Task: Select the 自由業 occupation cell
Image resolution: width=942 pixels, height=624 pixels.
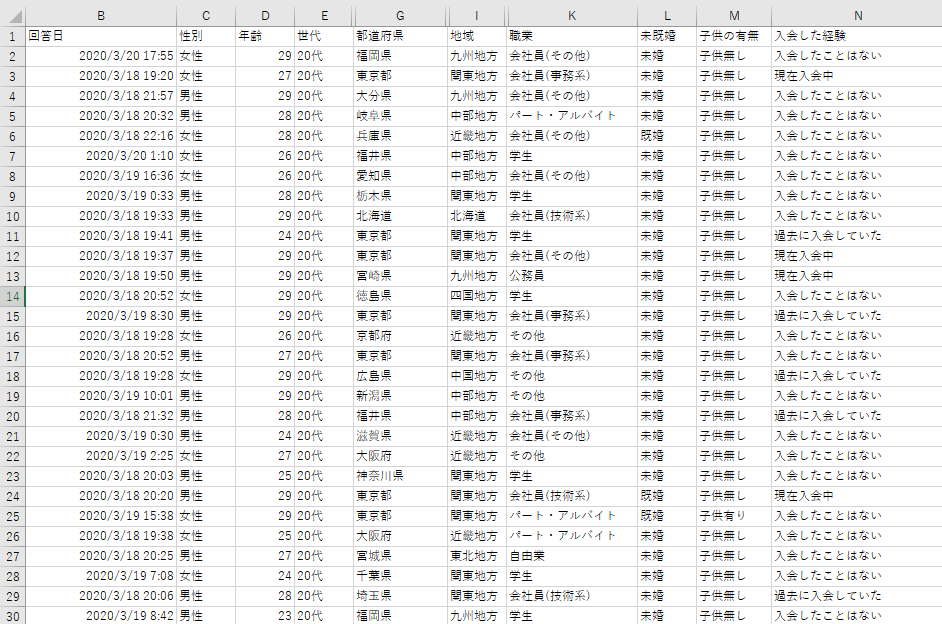Action: tap(571, 556)
